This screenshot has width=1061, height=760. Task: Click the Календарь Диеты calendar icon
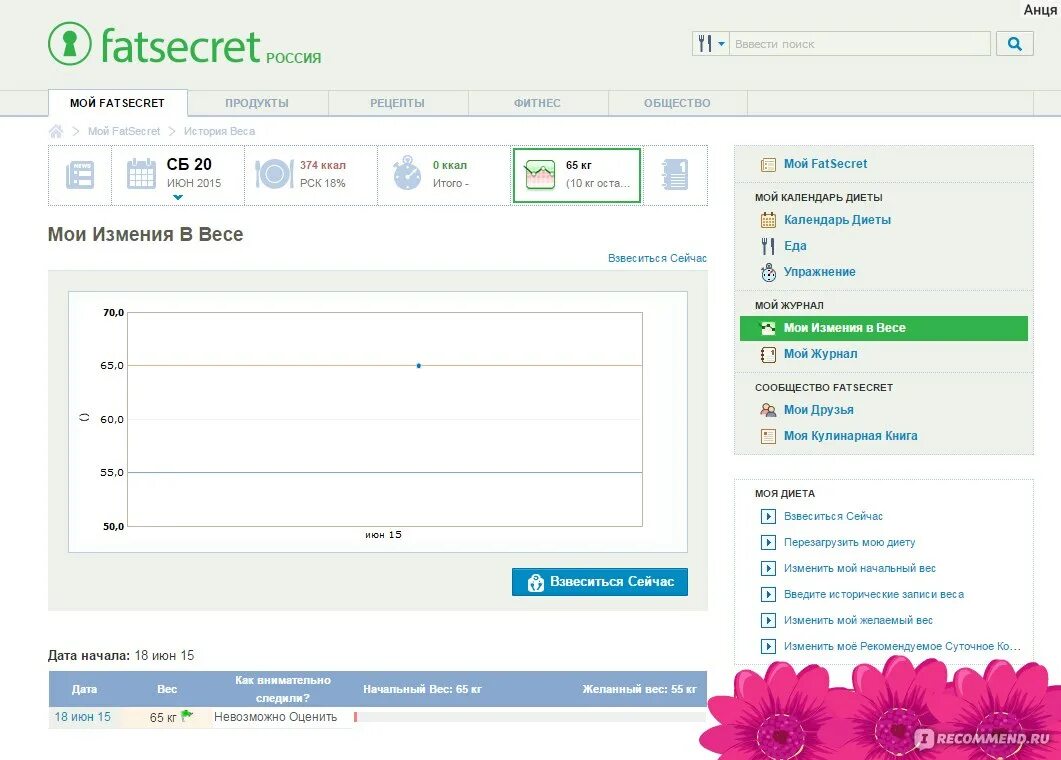point(768,220)
